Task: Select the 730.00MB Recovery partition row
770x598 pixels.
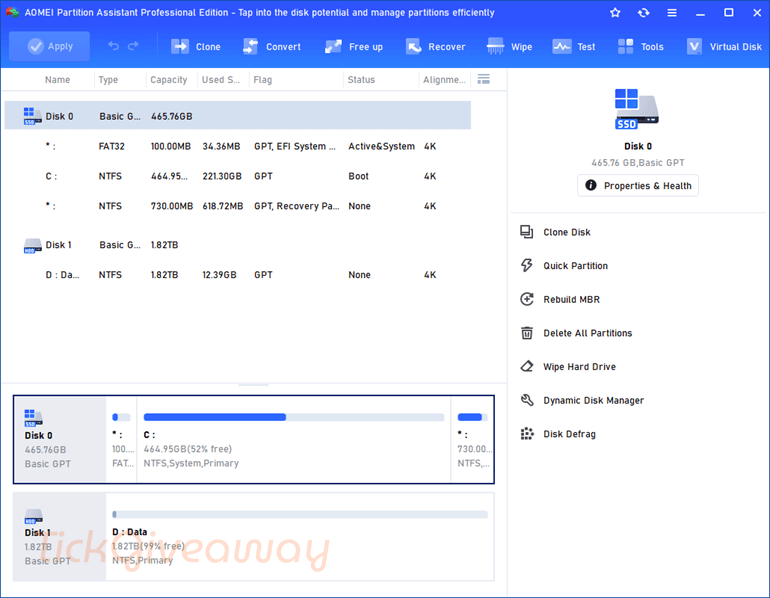Action: 238,206
